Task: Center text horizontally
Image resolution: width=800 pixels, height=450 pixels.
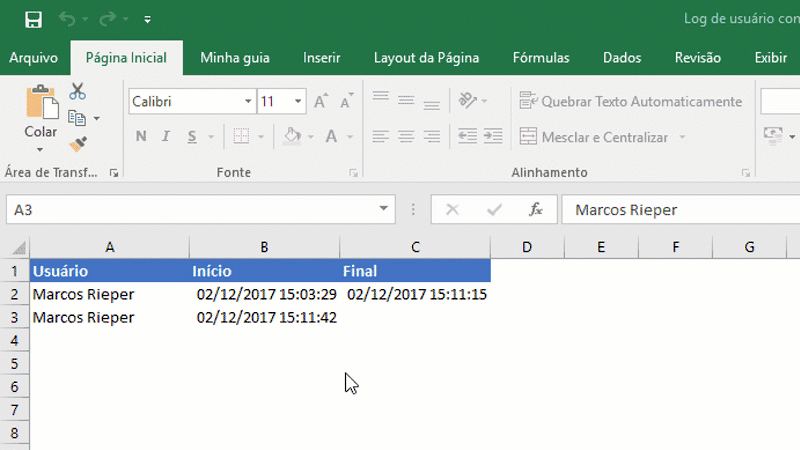Action: pyautogui.click(x=406, y=136)
